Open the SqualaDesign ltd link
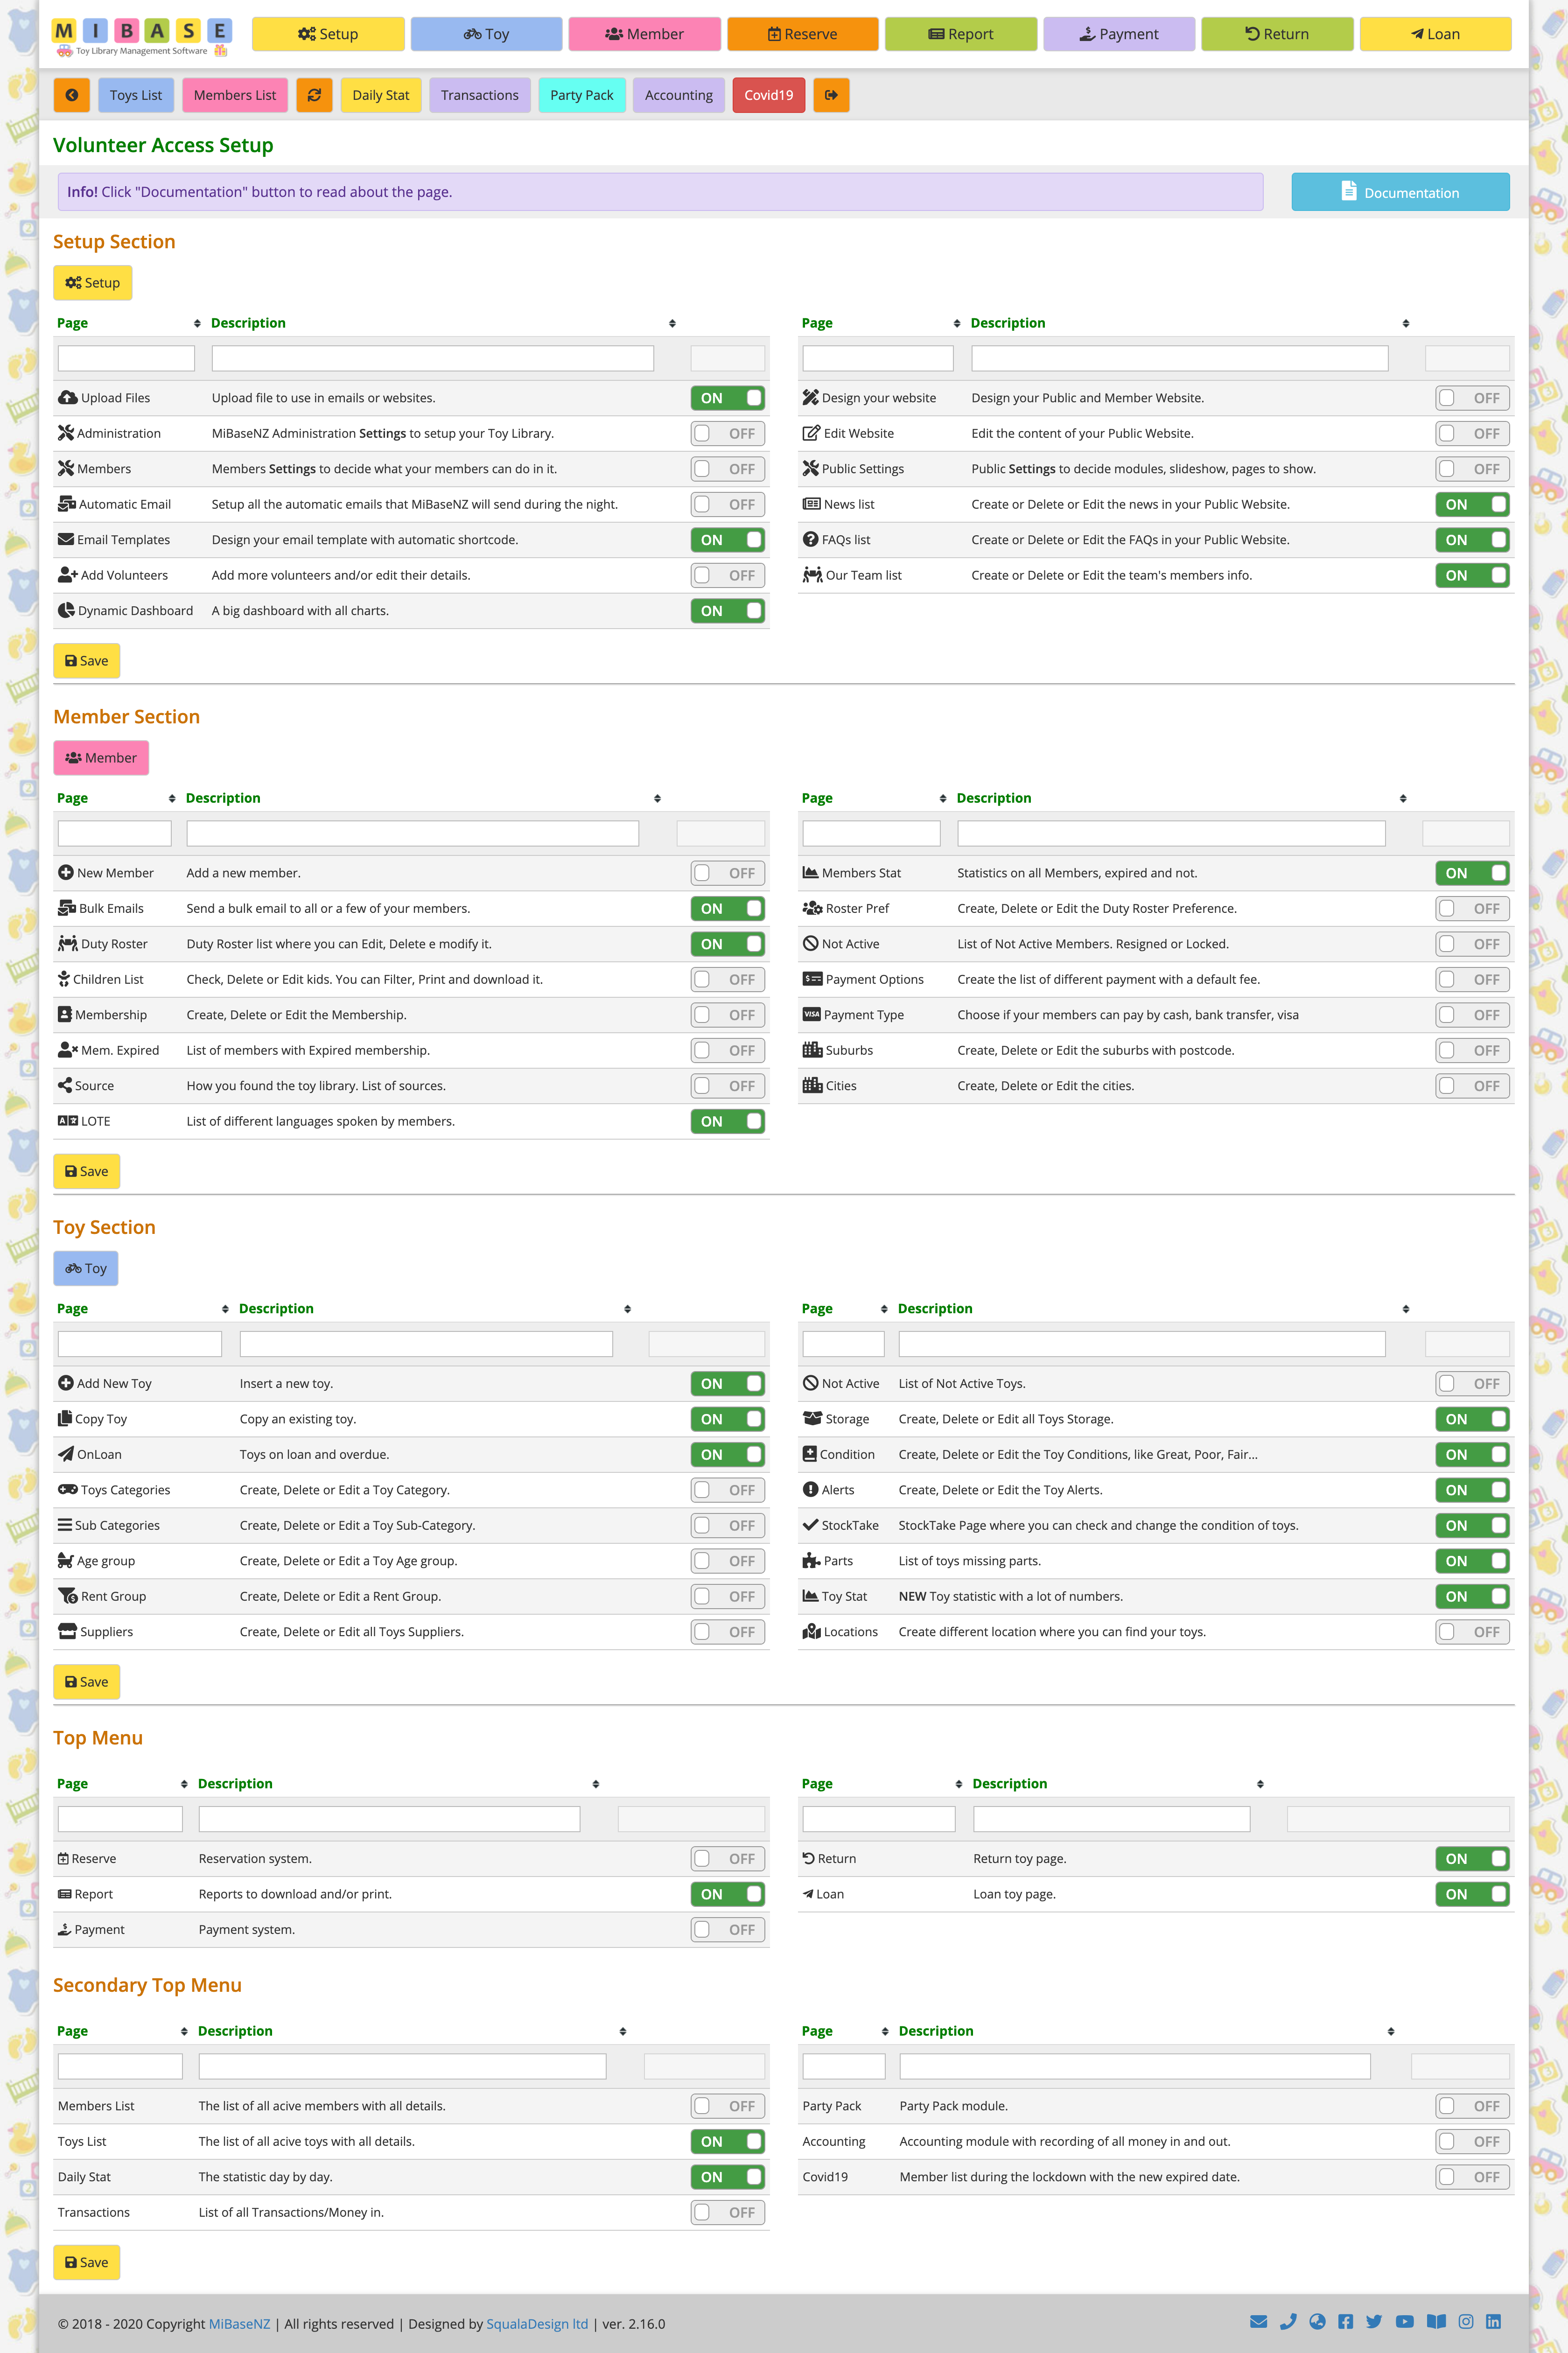Image resolution: width=1568 pixels, height=2353 pixels. coord(537,2323)
